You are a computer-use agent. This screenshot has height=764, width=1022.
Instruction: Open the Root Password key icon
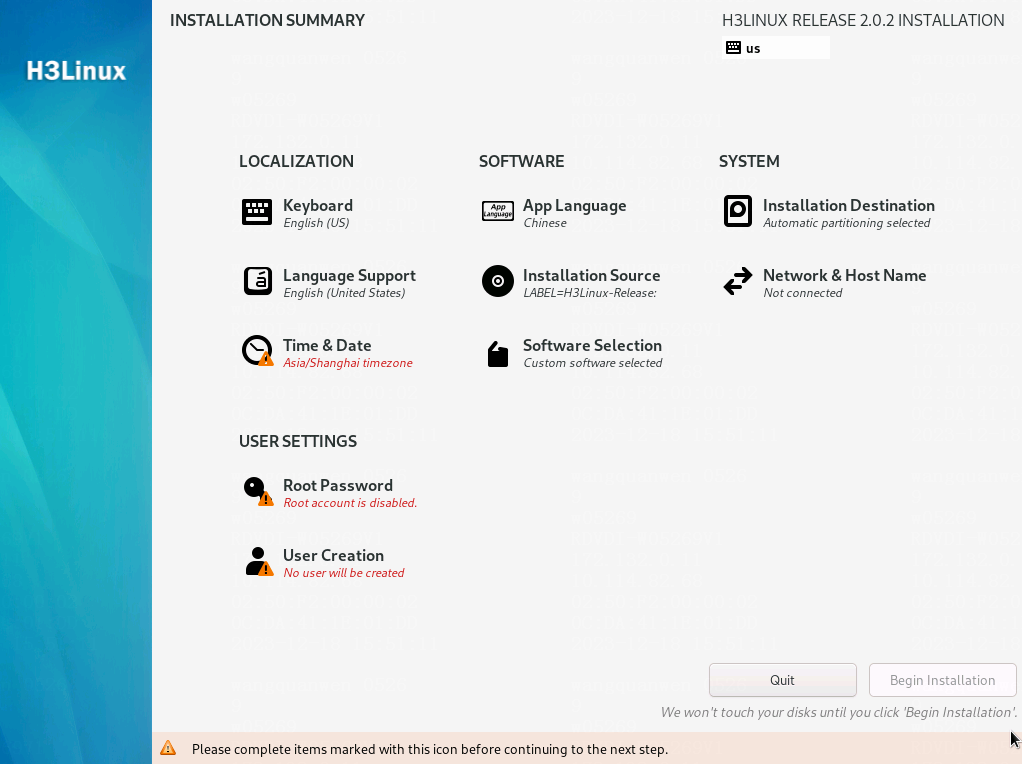click(258, 492)
